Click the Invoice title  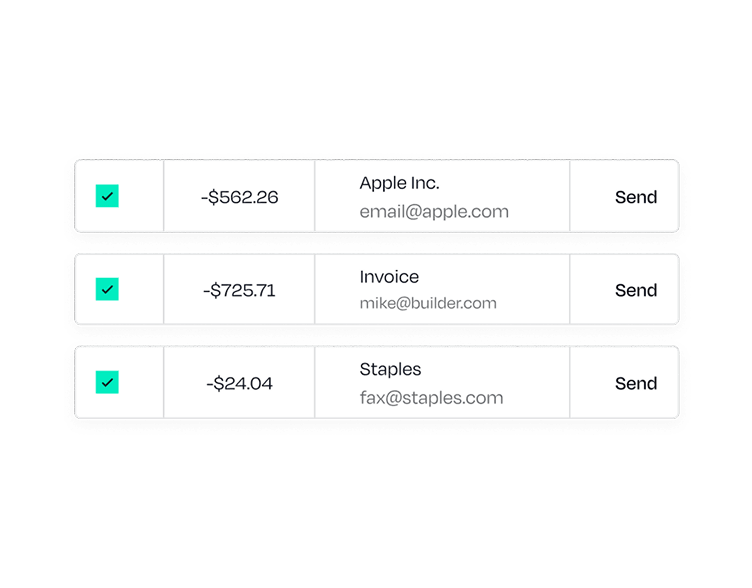(389, 277)
